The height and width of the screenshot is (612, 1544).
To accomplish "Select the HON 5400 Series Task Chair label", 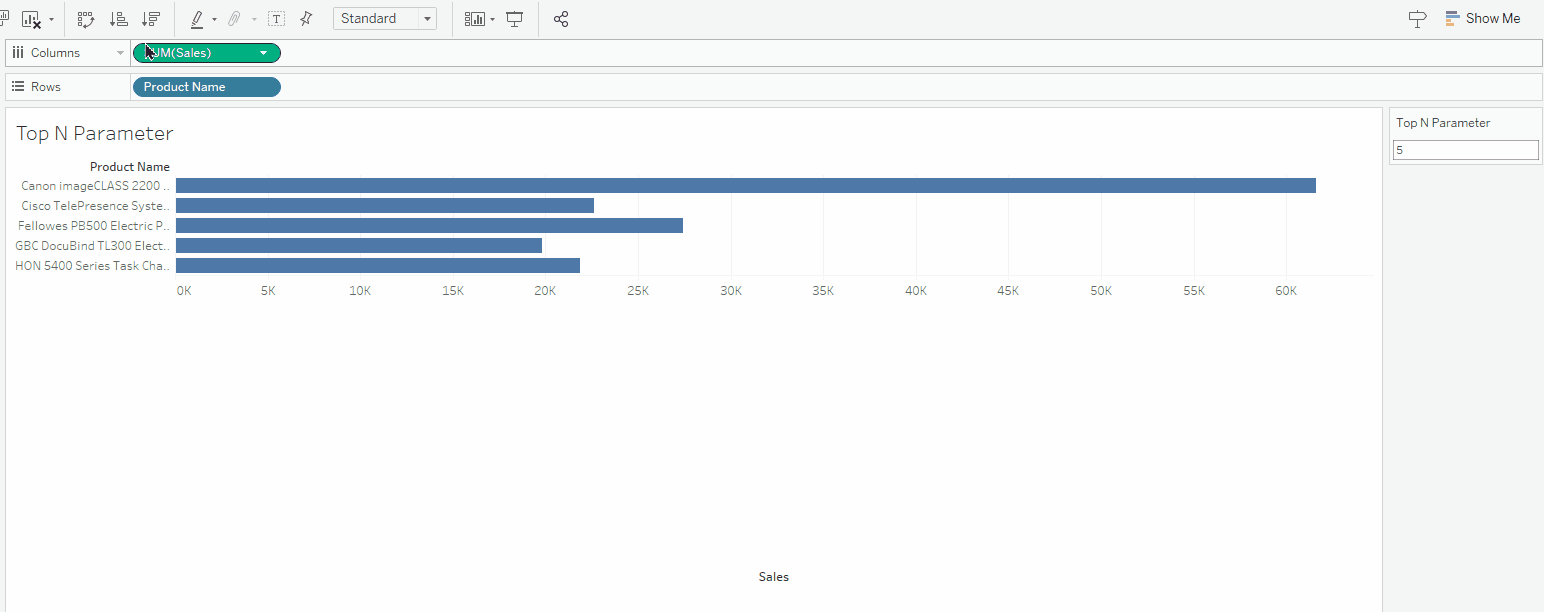I will (x=93, y=266).
